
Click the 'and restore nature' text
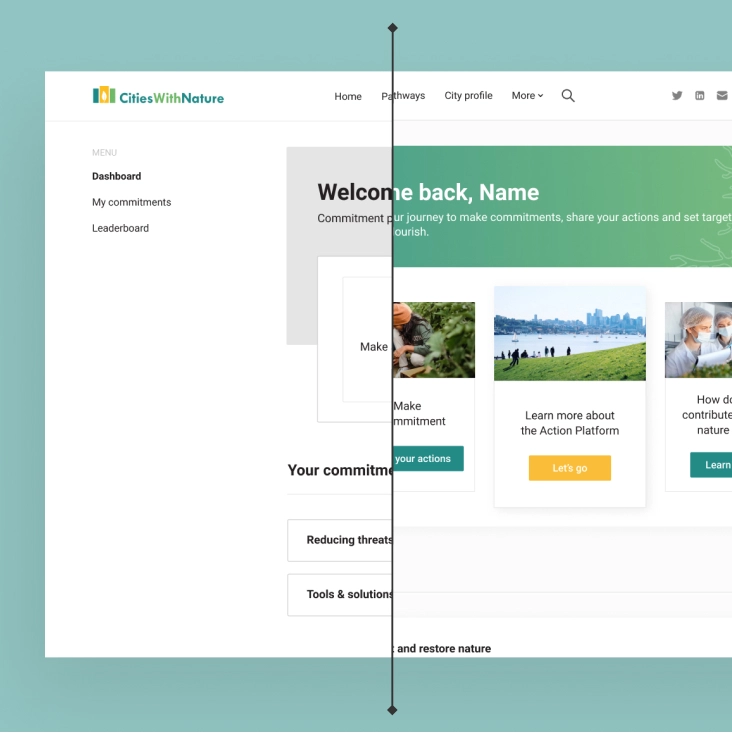(444, 649)
